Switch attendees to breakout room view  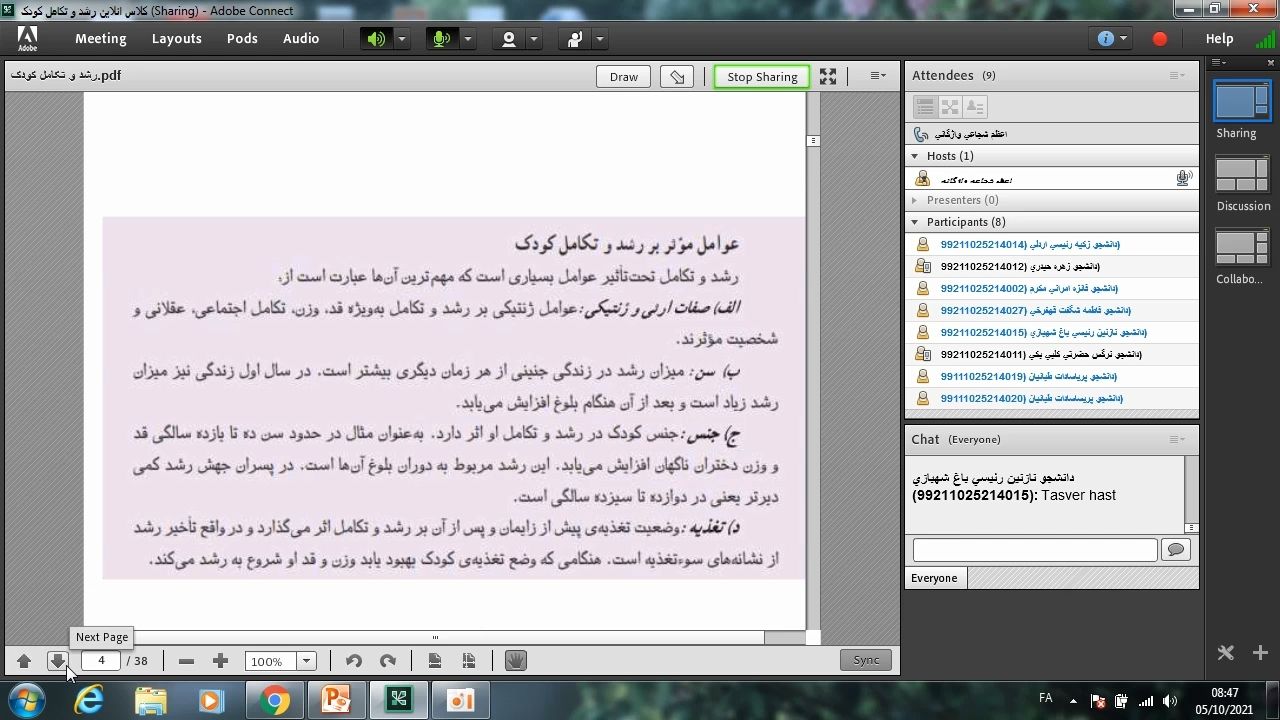point(950,107)
